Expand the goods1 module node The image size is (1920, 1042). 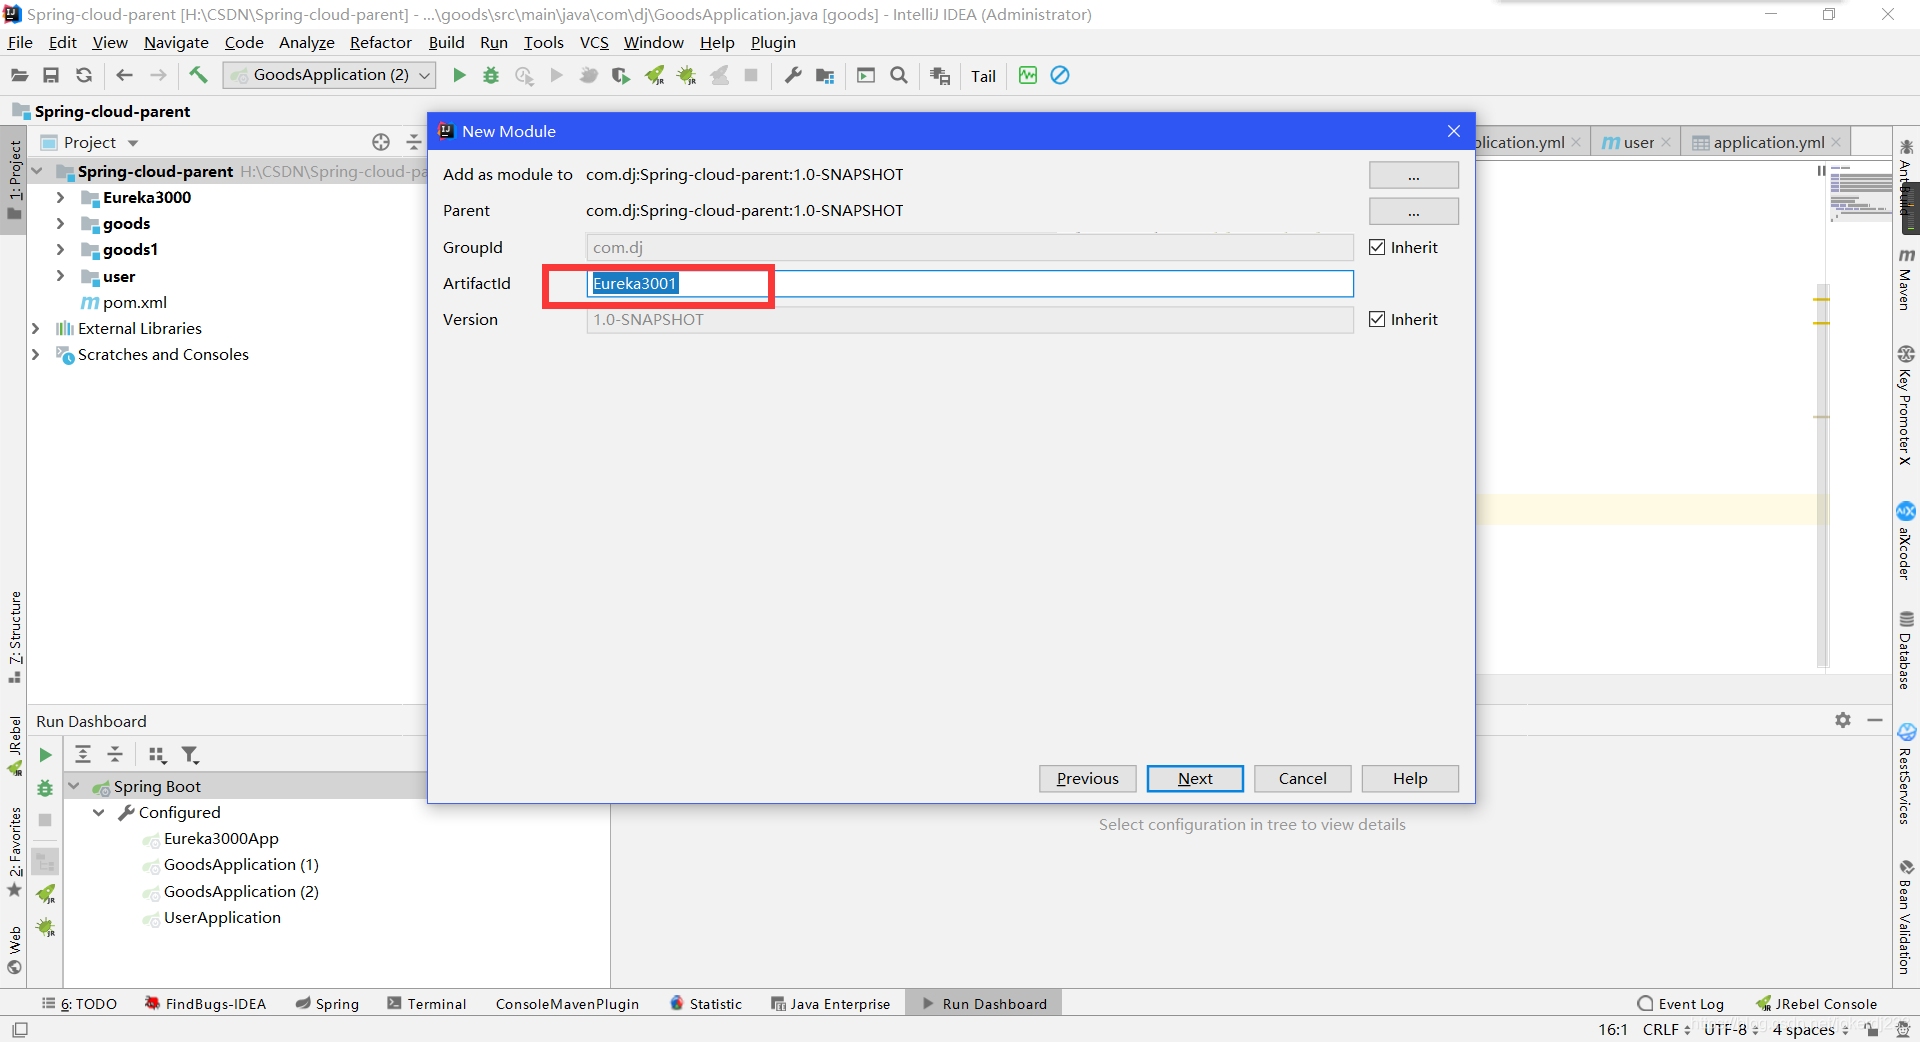tap(60, 249)
